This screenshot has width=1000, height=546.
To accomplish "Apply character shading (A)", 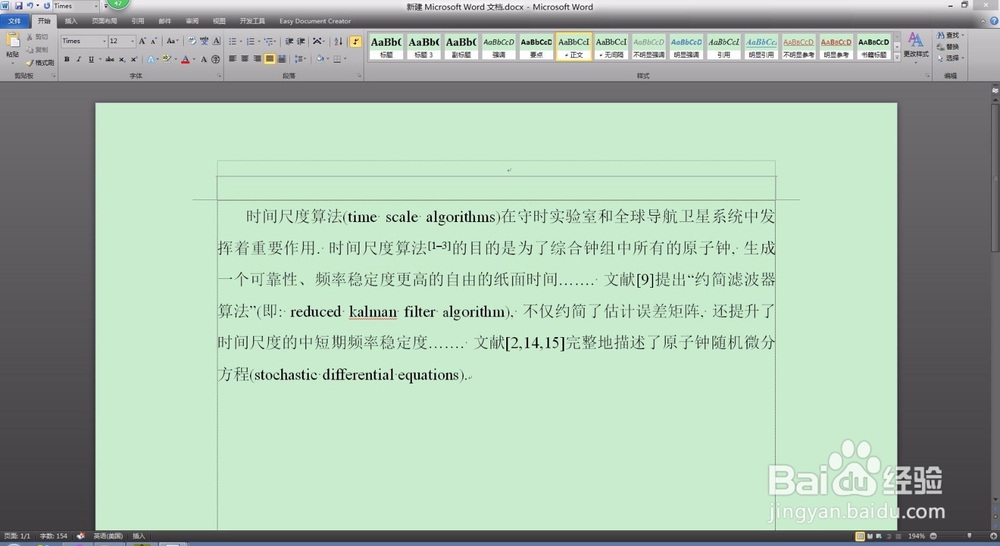I will 203,59.
